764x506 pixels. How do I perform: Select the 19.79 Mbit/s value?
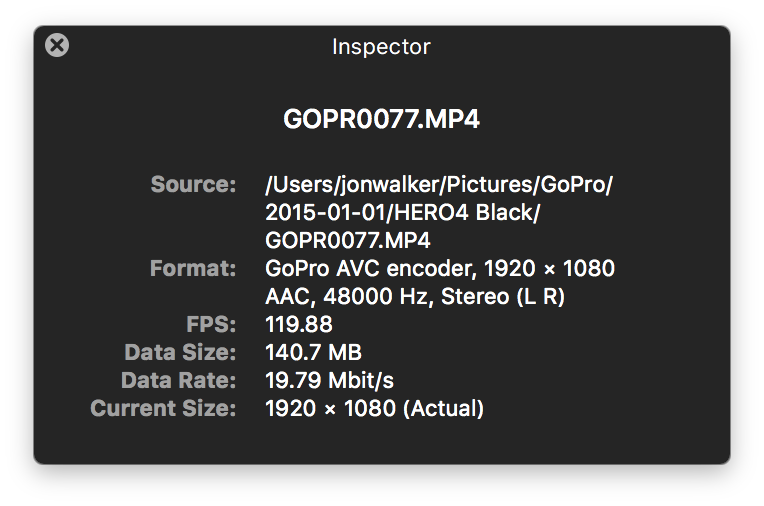[330, 380]
